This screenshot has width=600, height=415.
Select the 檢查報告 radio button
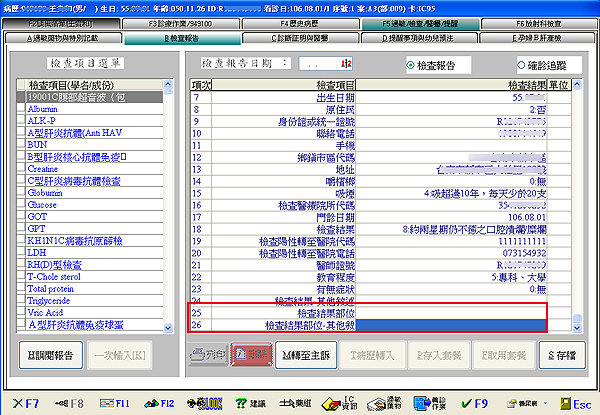pos(411,64)
